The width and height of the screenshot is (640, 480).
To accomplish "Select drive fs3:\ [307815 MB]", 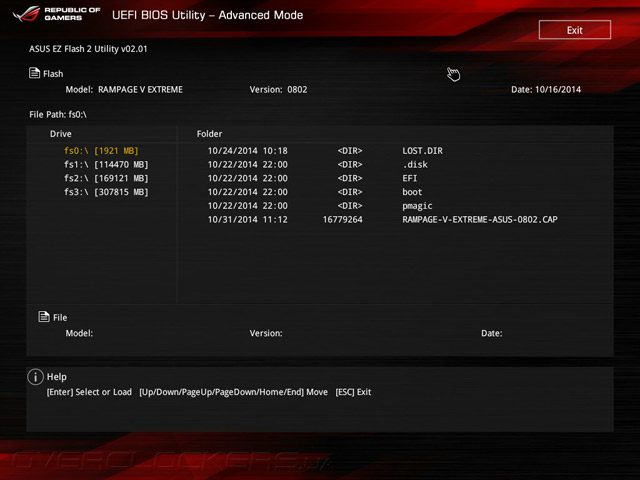I will [106, 192].
